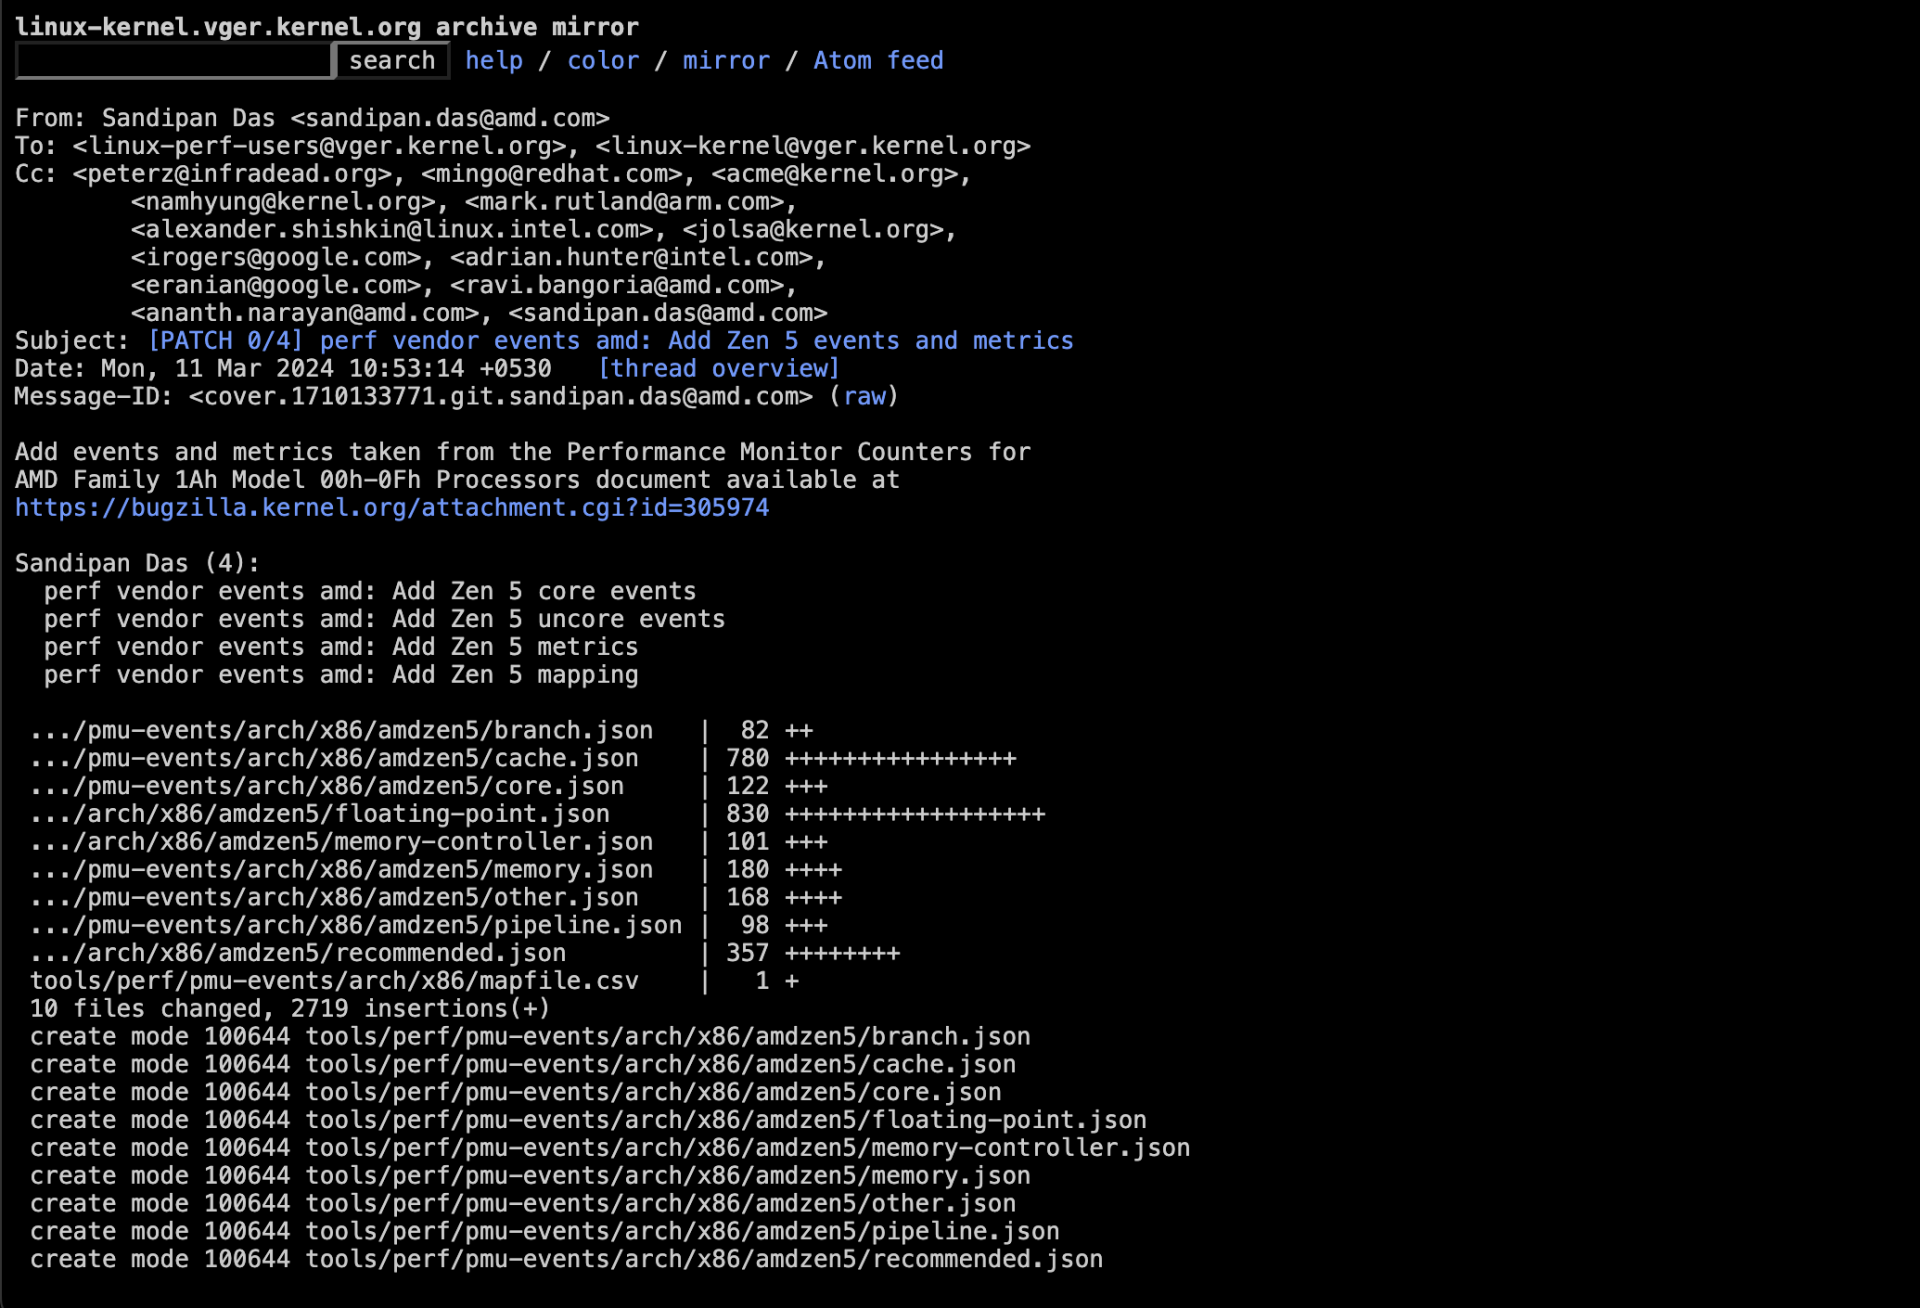The width and height of the screenshot is (1920, 1308).
Task: Click the page title linux-kernel.vger.kernel.org archive mirror
Action: coord(326,27)
